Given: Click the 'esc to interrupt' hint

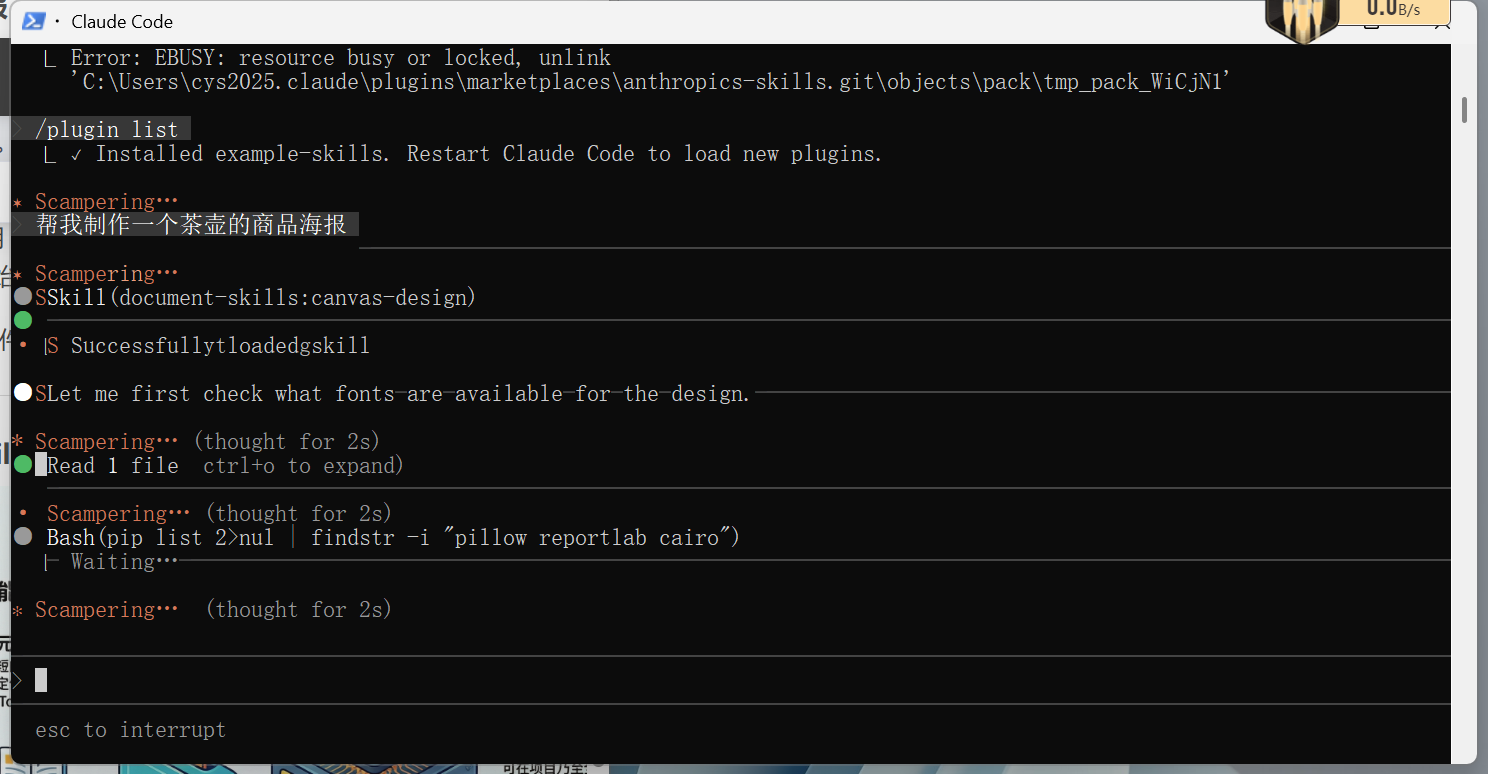Looking at the screenshot, I should coord(131,730).
